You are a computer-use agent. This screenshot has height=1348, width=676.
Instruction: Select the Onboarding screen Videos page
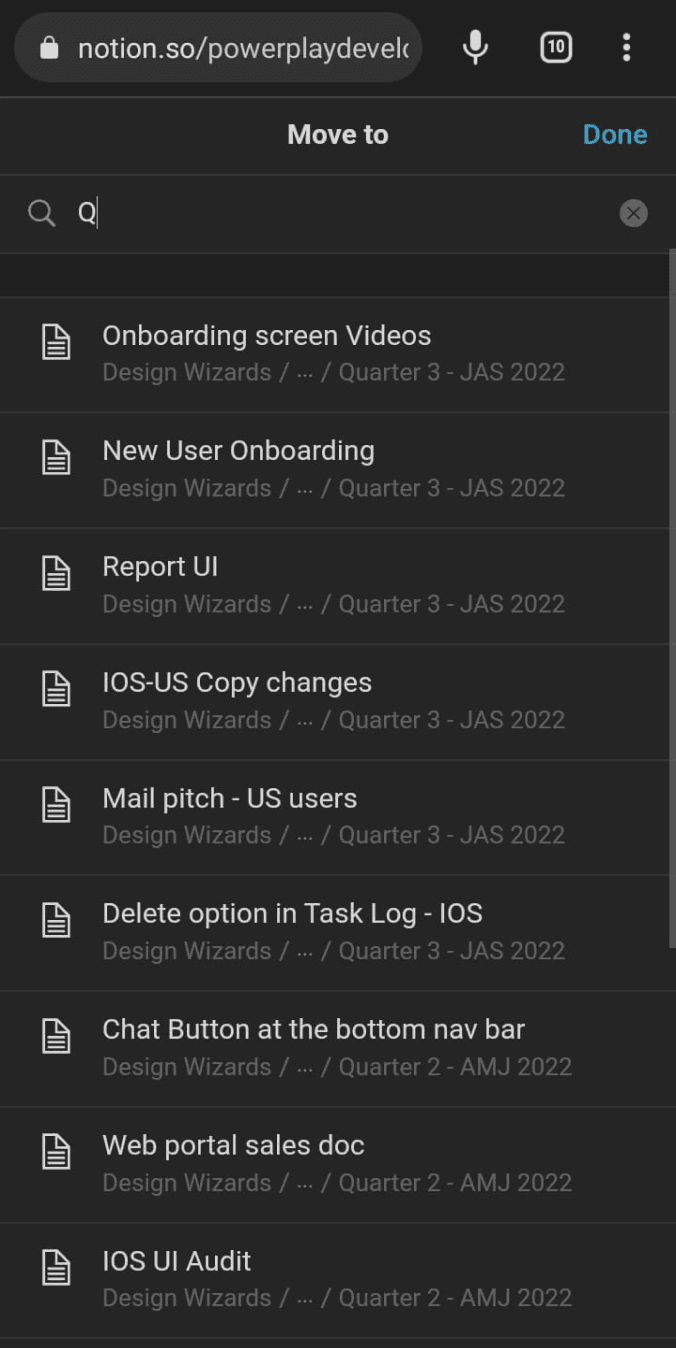click(x=338, y=354)
